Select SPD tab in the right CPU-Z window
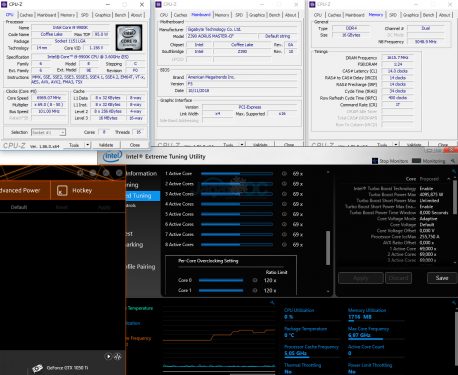 [393, 15]
